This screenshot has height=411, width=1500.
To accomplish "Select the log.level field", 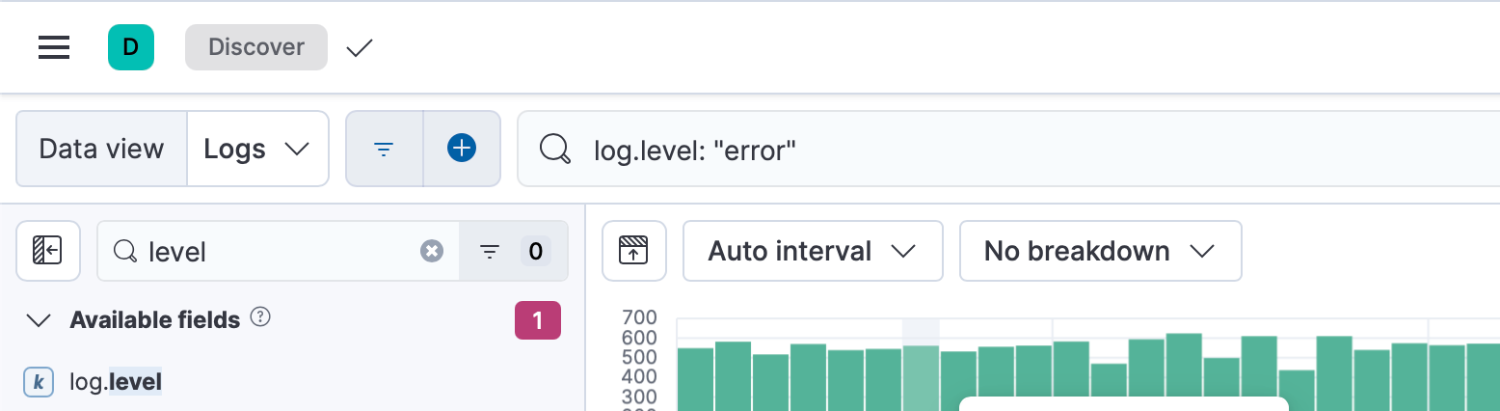I will pyautogui.click(x=115, y=381).
